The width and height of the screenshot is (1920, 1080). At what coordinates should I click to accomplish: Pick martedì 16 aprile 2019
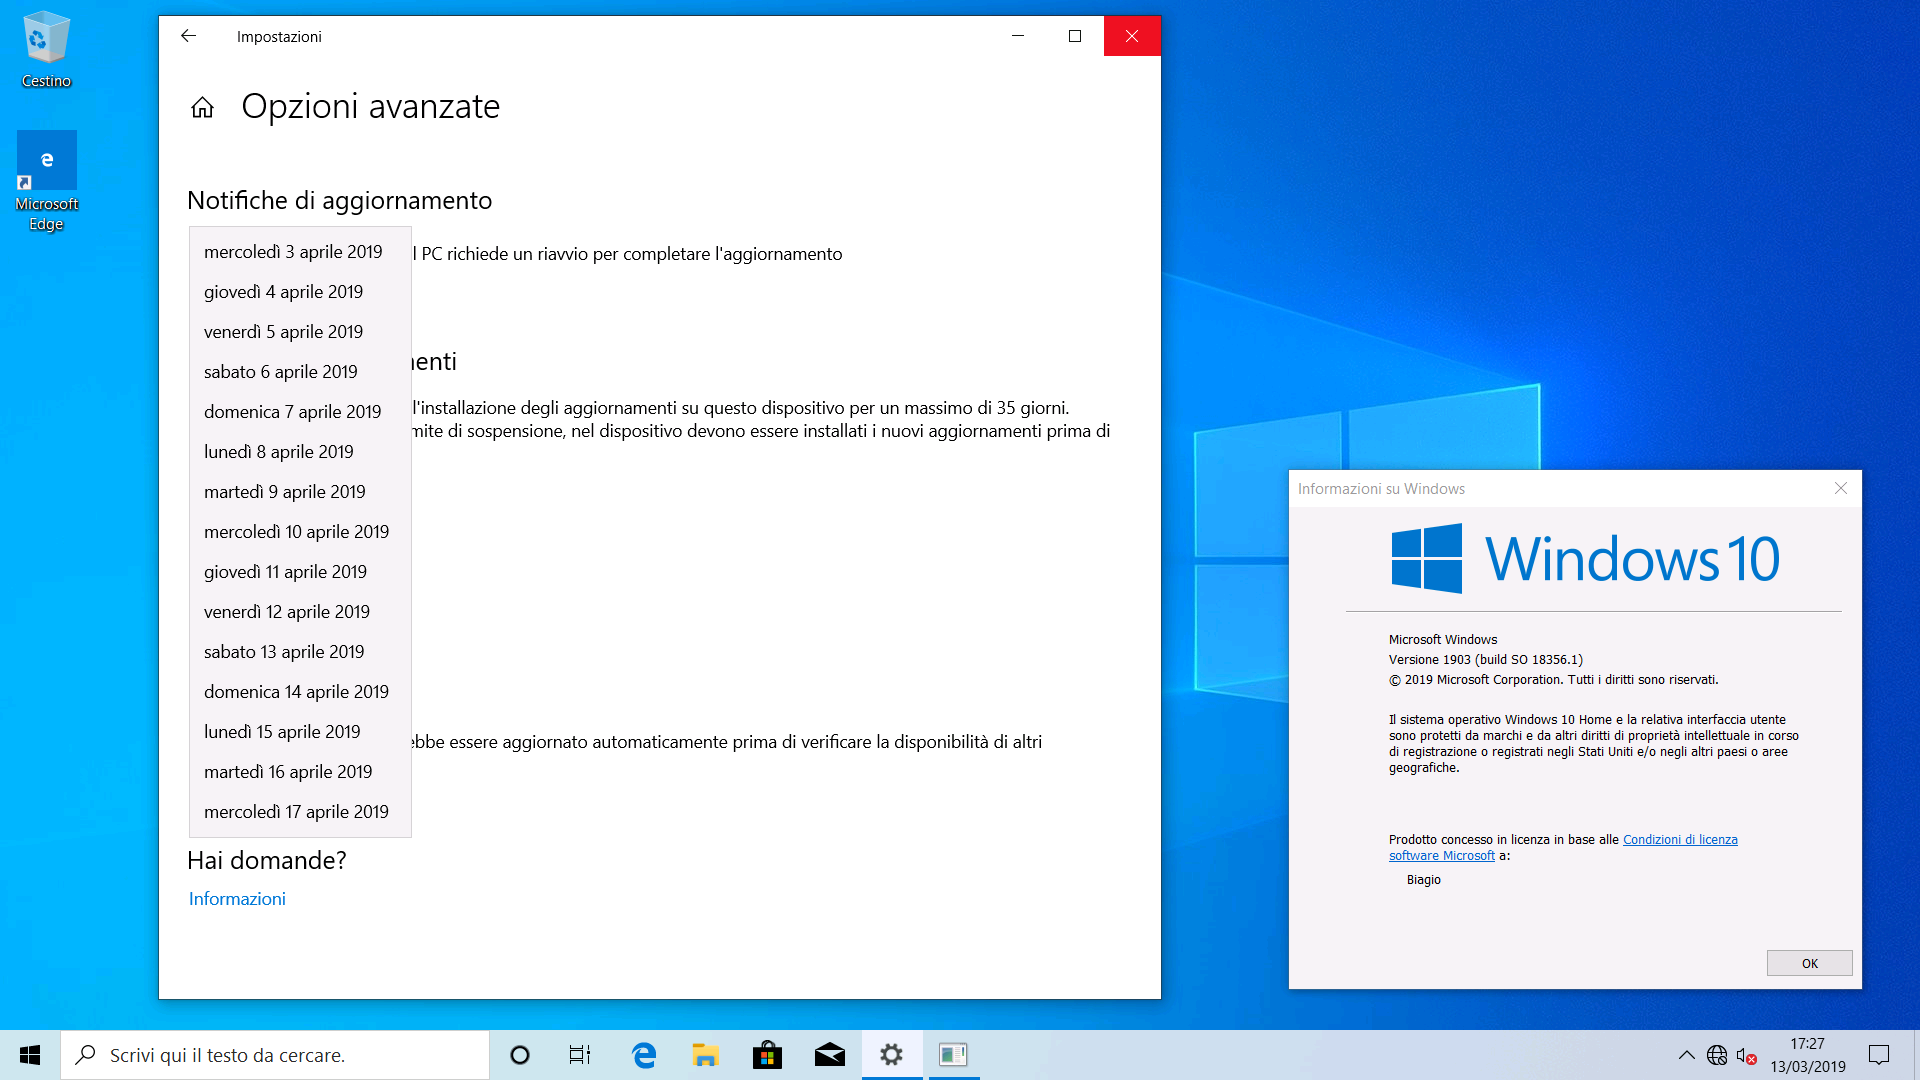click(300, 772)
